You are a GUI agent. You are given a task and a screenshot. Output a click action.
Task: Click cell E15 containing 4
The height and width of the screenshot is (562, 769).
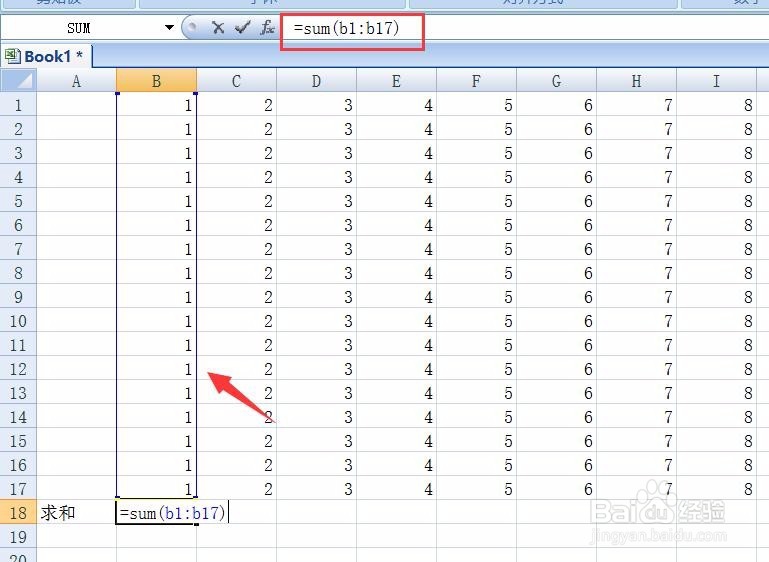point(396,441)
